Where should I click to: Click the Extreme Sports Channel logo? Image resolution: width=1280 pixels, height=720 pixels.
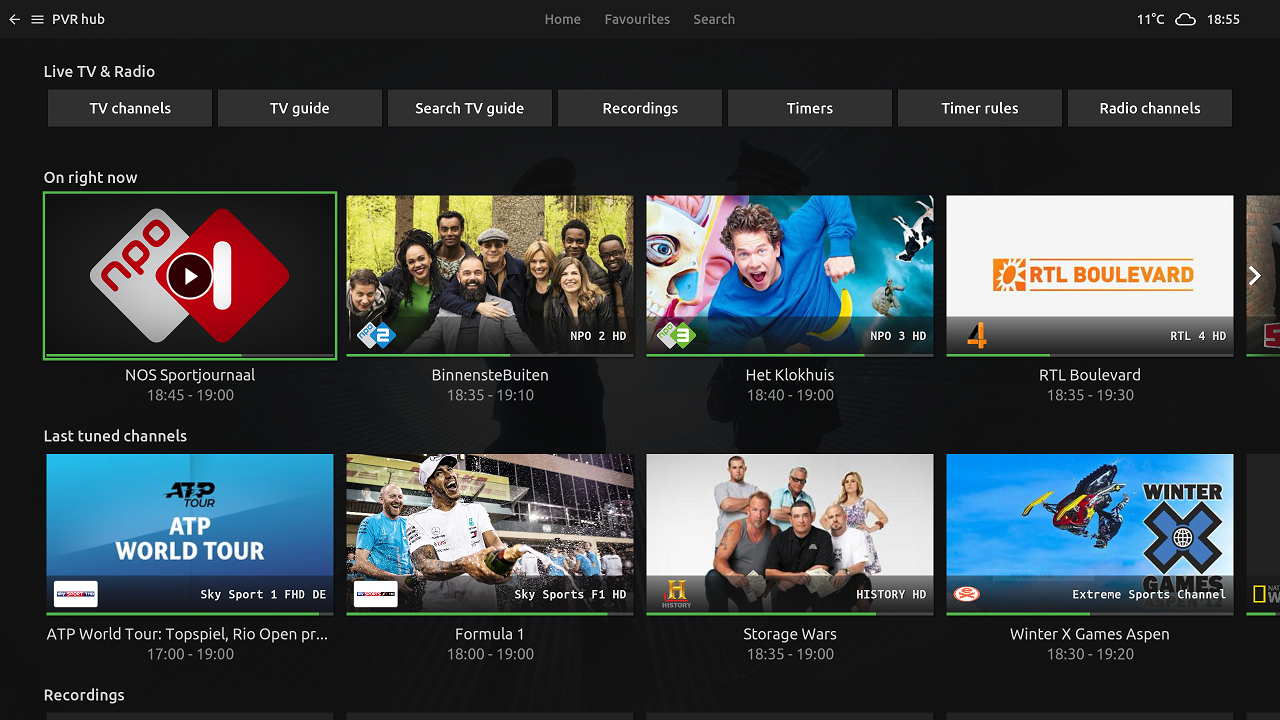coord(967,594)
